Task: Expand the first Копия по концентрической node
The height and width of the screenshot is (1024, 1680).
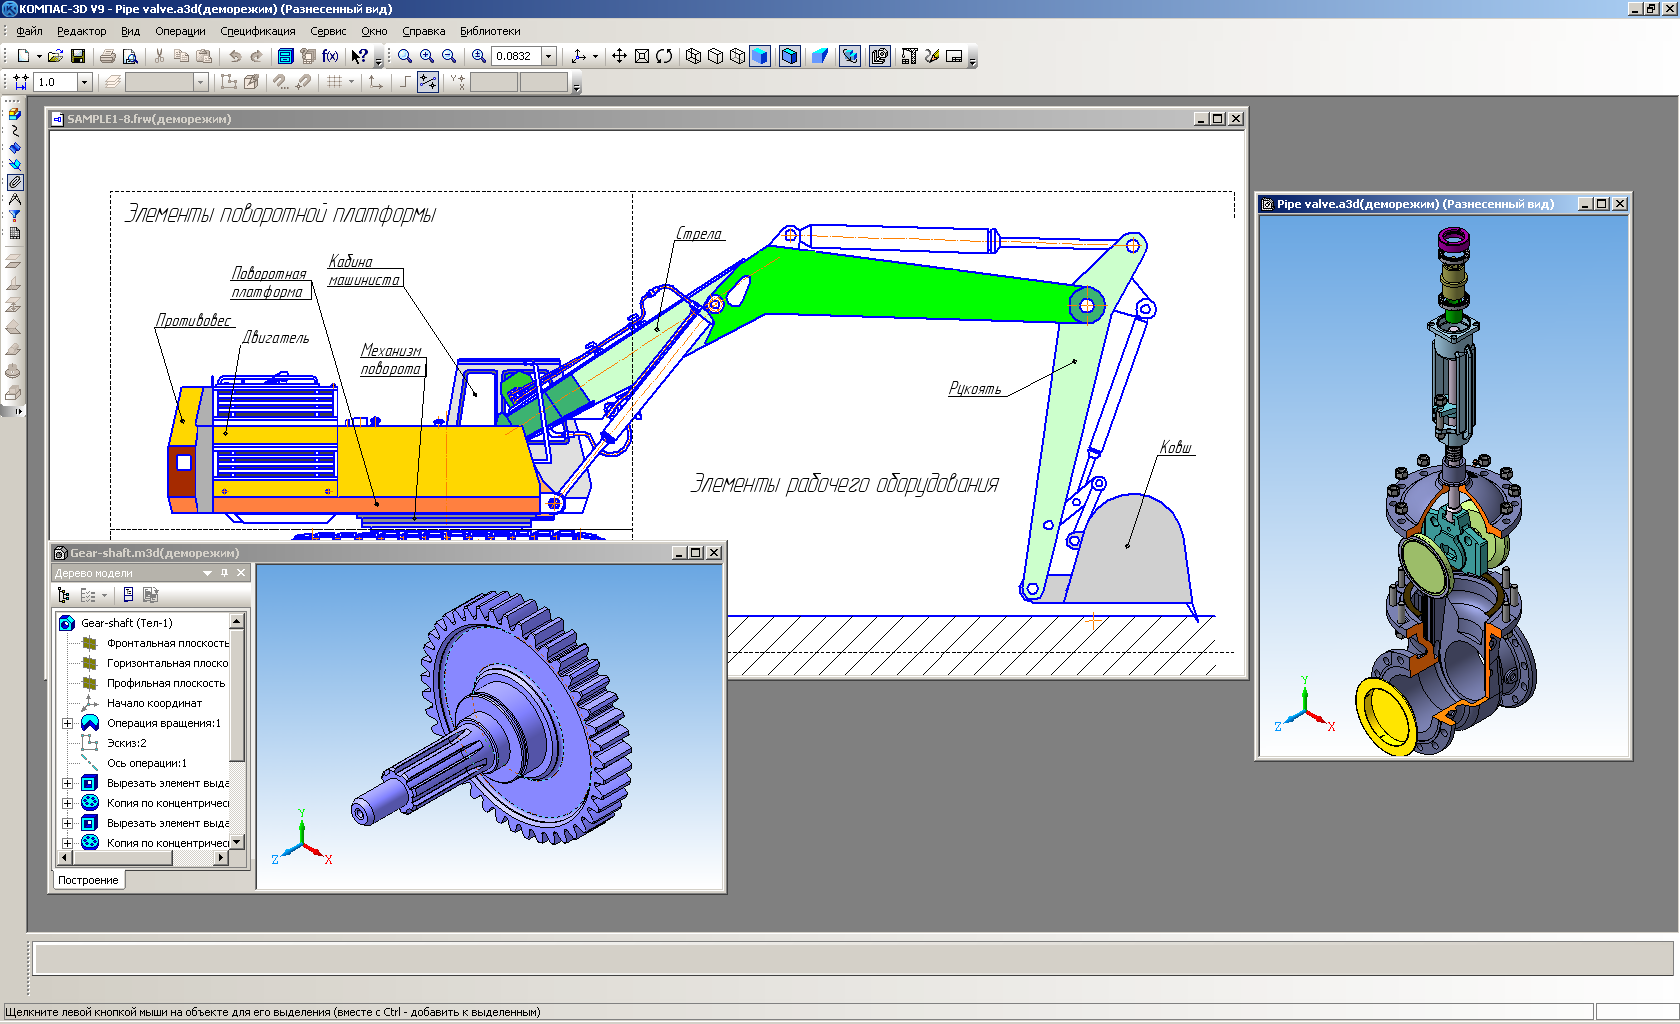Action: (68, 803)
